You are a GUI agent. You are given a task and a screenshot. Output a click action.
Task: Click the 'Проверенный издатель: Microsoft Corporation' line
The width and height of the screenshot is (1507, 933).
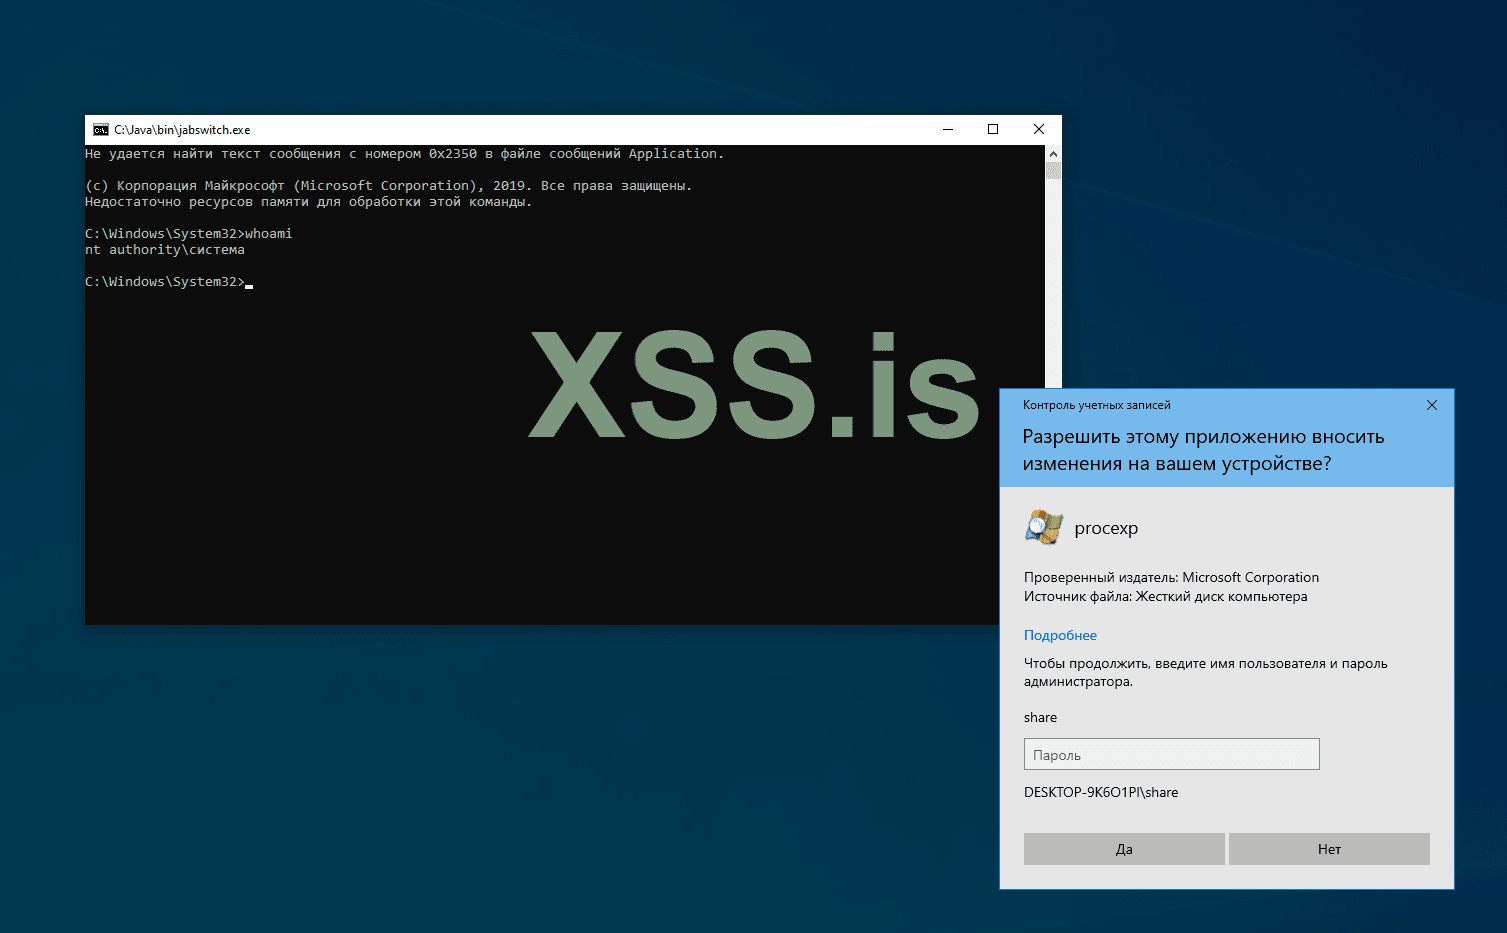[1171, 577]
